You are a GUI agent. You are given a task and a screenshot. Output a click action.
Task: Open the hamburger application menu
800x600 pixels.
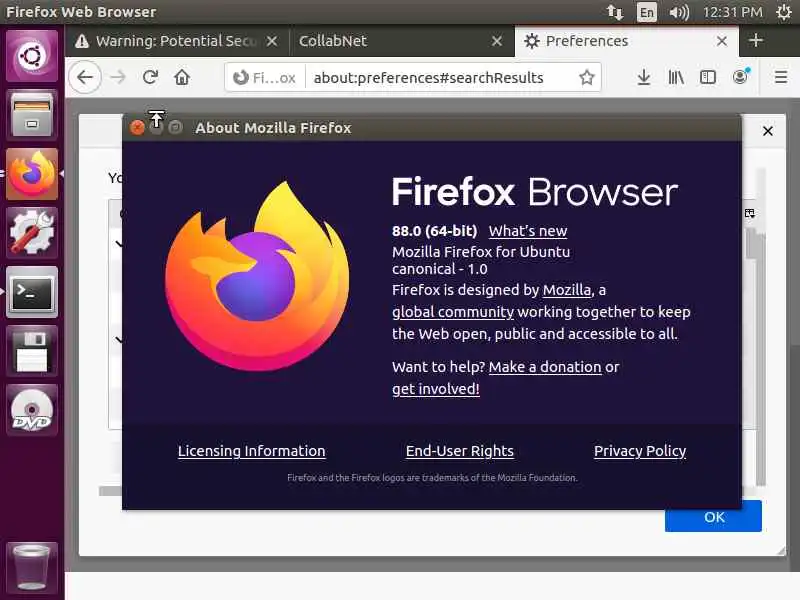[x=781, y=78]
